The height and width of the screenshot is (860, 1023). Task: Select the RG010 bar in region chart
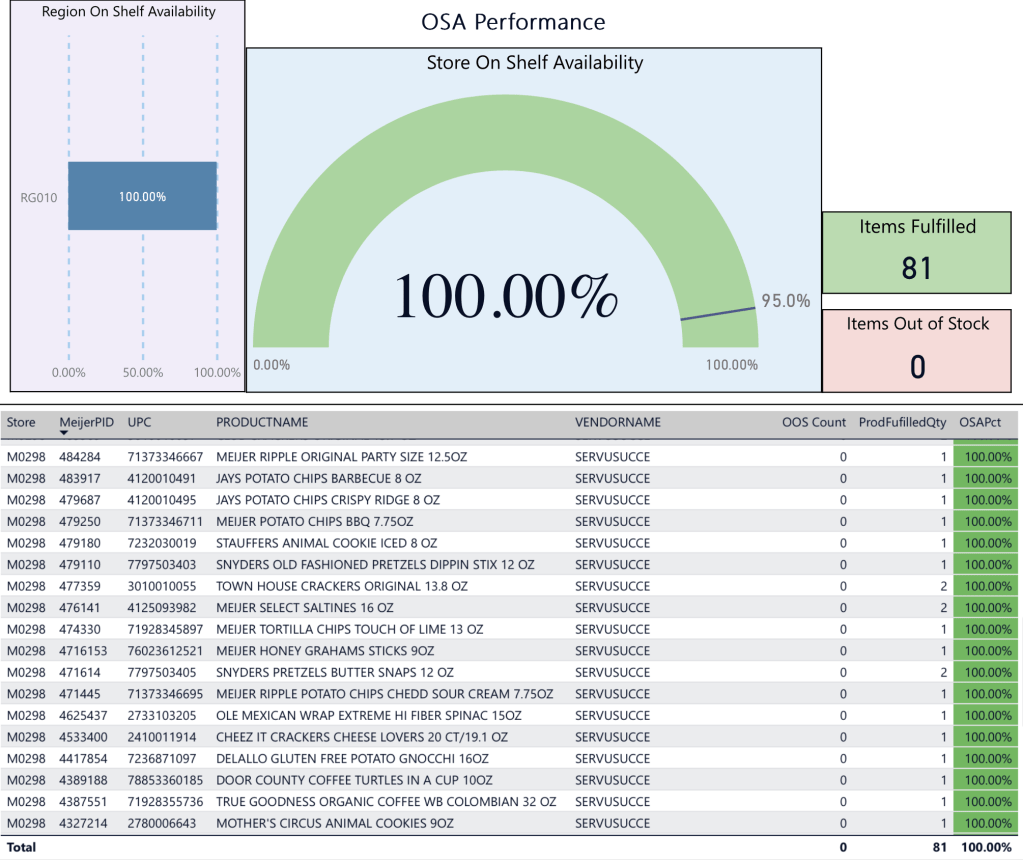tap(143, 196)
